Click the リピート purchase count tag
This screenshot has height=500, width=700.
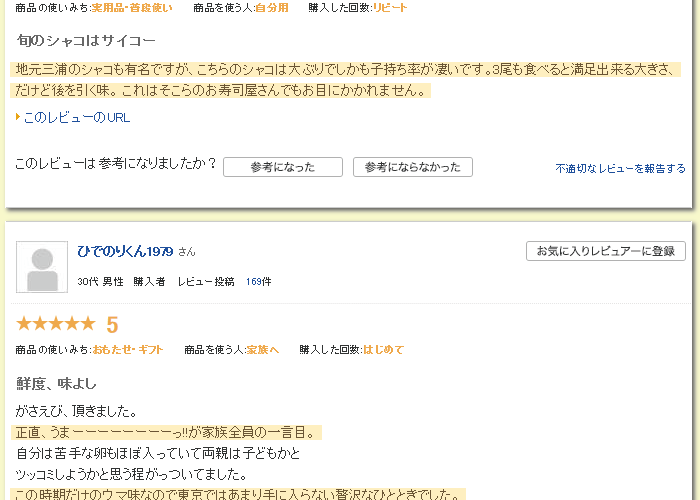[x=390, y=8]
